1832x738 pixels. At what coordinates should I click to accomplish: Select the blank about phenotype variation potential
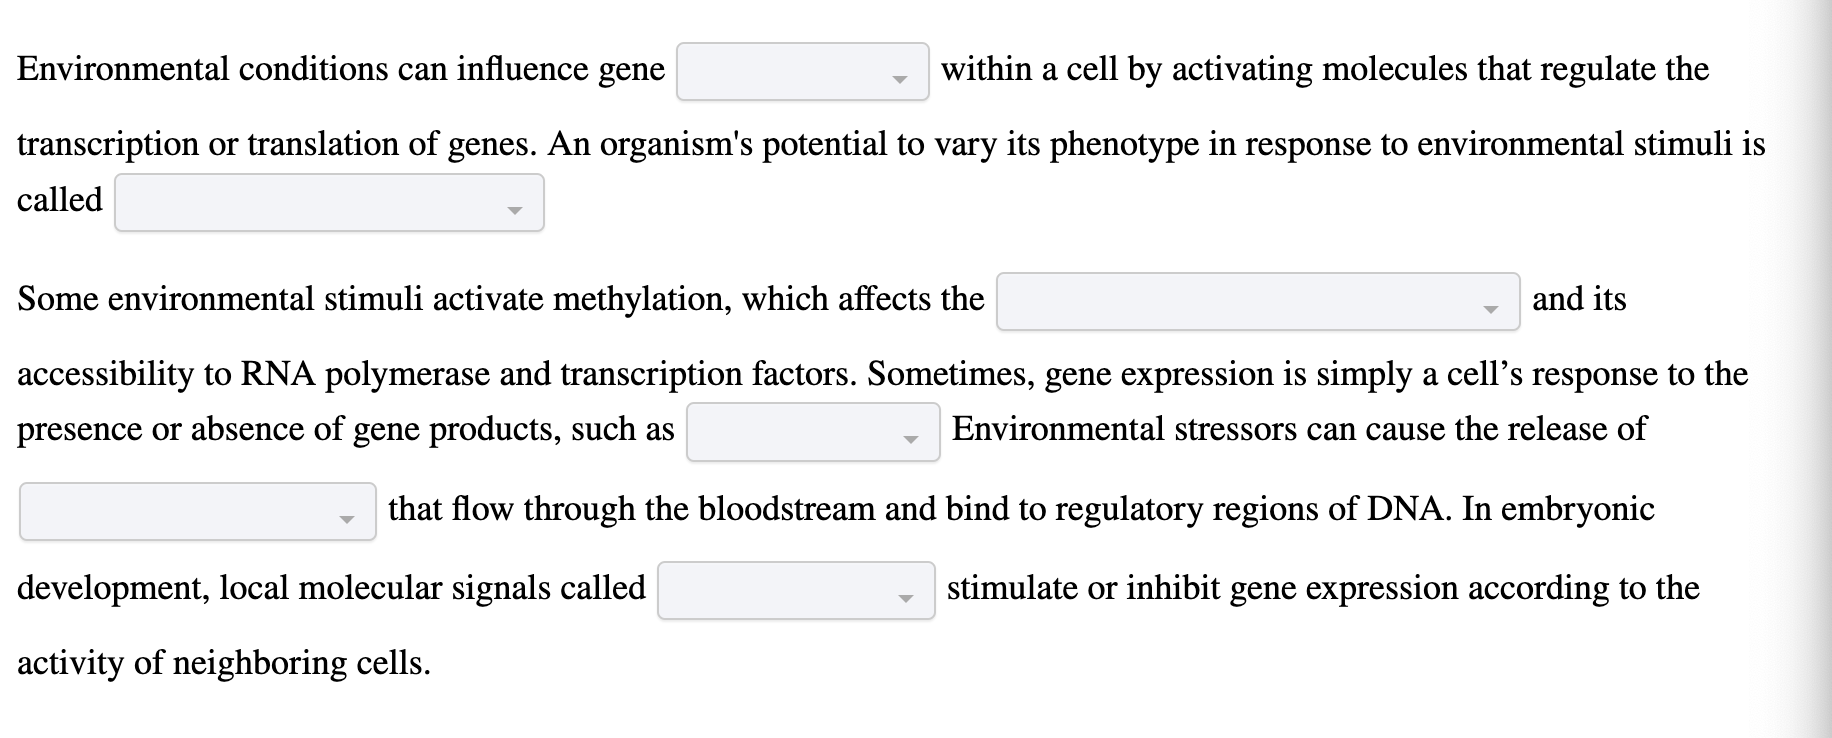(x=328, y=202)
